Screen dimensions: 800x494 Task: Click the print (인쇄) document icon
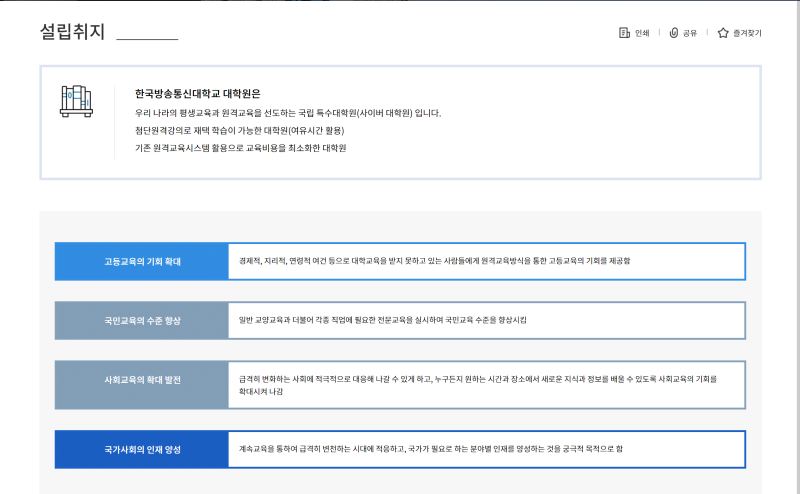pos(624,33)
